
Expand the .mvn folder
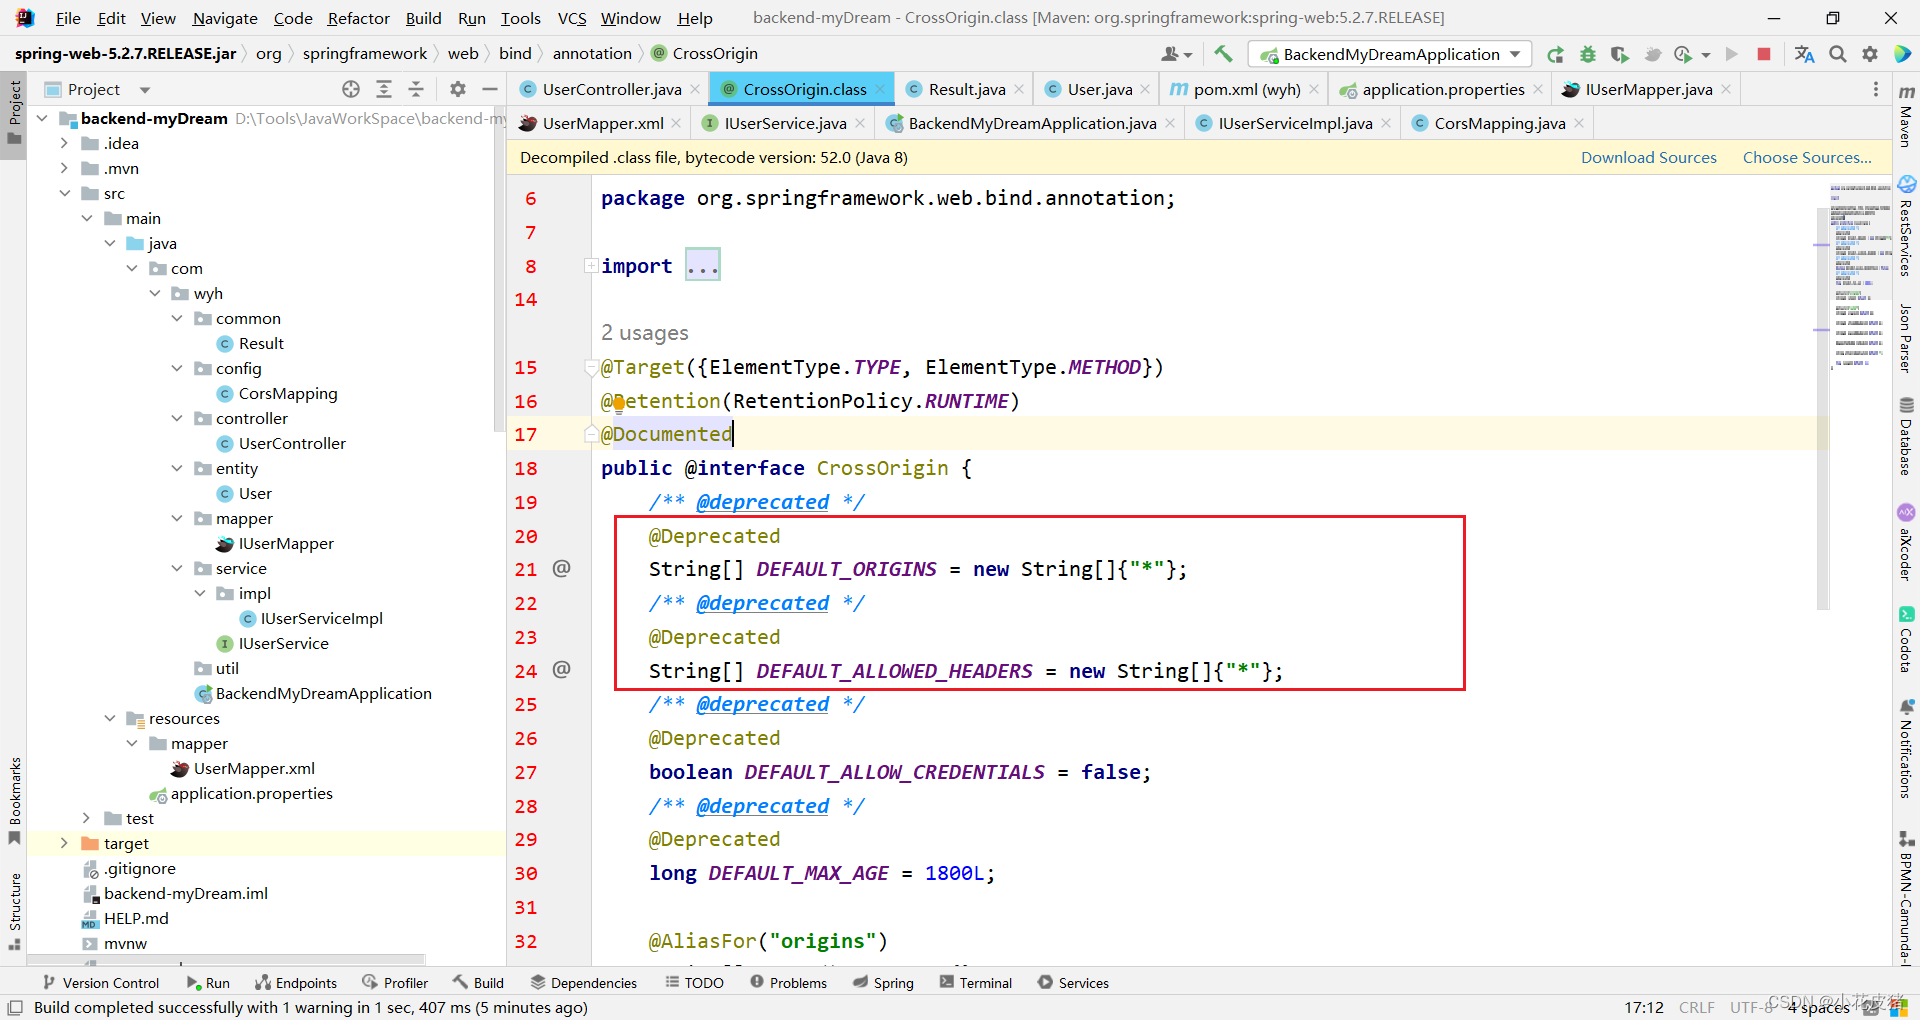point(64,168)
